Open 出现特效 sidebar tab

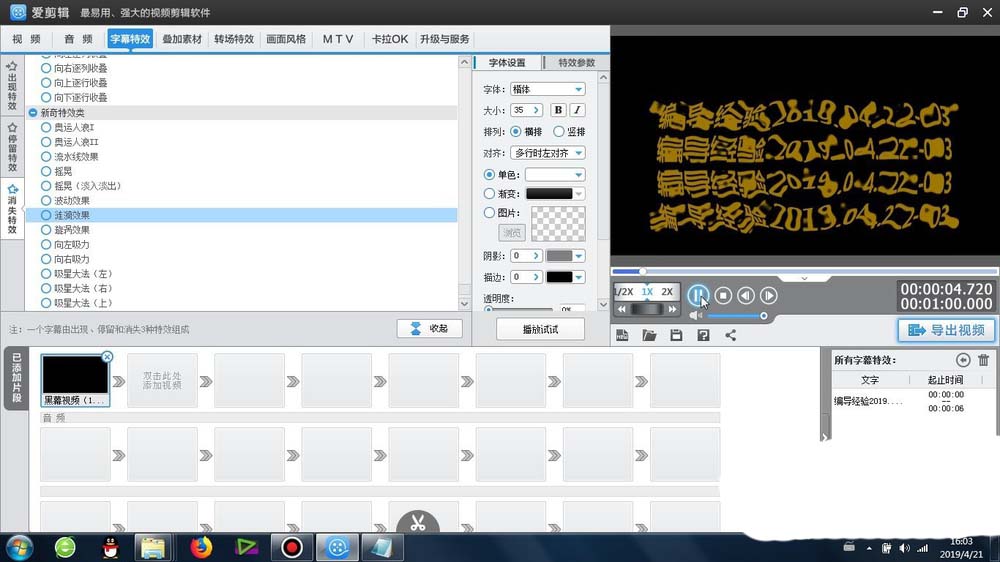pyautogui.click(x=12, y=86)
